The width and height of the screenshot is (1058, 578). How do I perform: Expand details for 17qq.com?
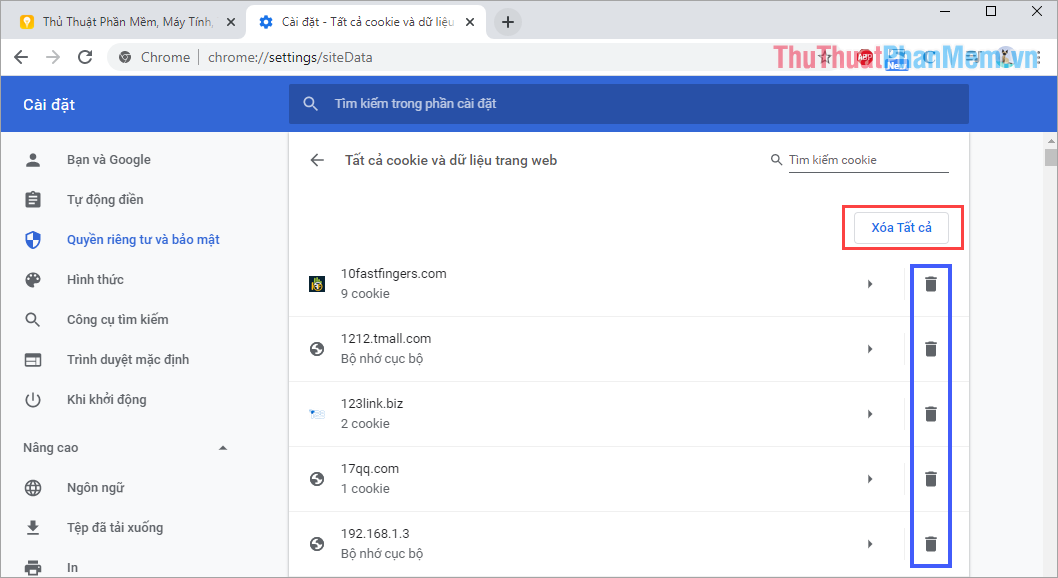click(869, 478)
